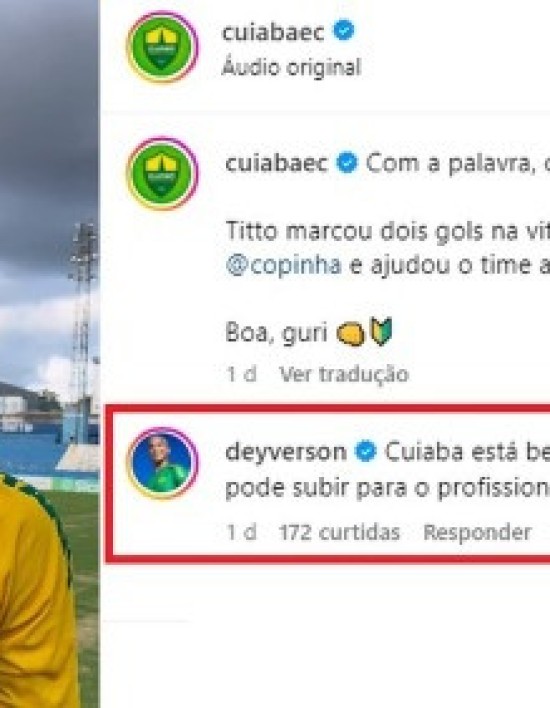Click the post photo of the stadium
550x708 pixels.
click(x=49, y=354)
